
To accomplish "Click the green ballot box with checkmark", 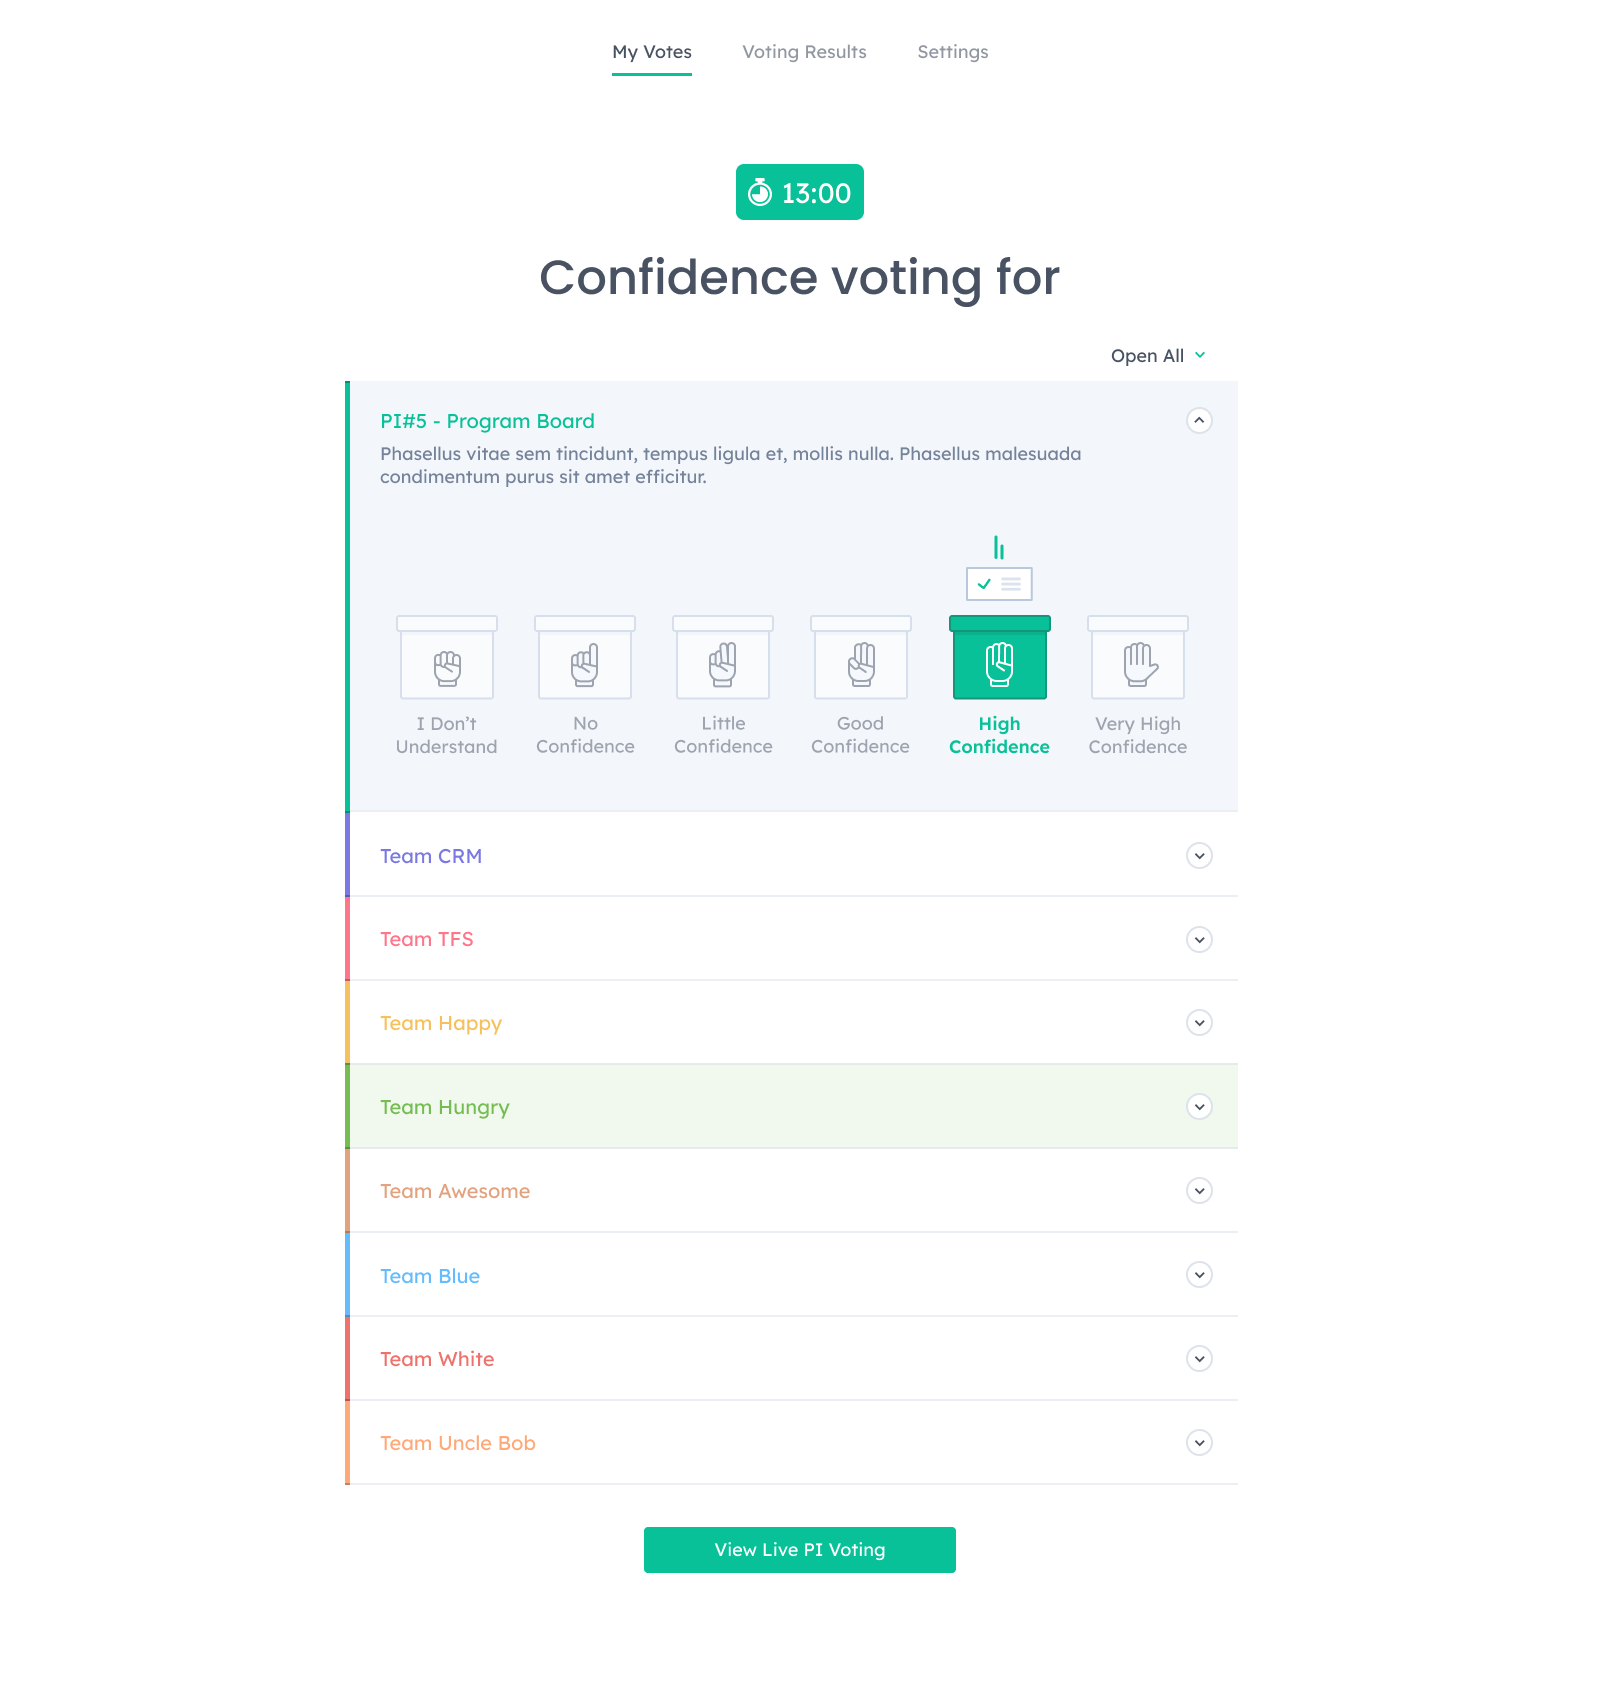I will coord(999,584).
